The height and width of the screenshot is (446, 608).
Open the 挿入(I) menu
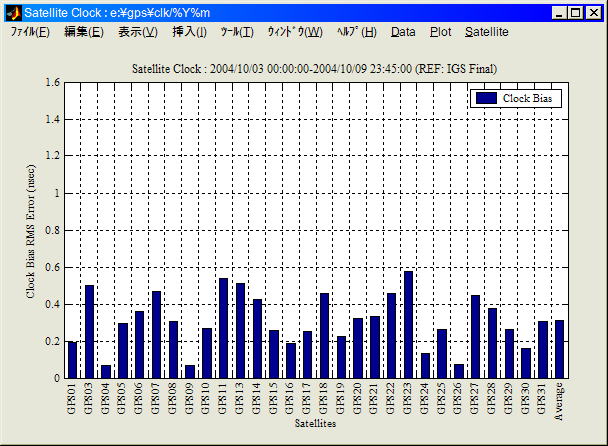coord(190,32)
